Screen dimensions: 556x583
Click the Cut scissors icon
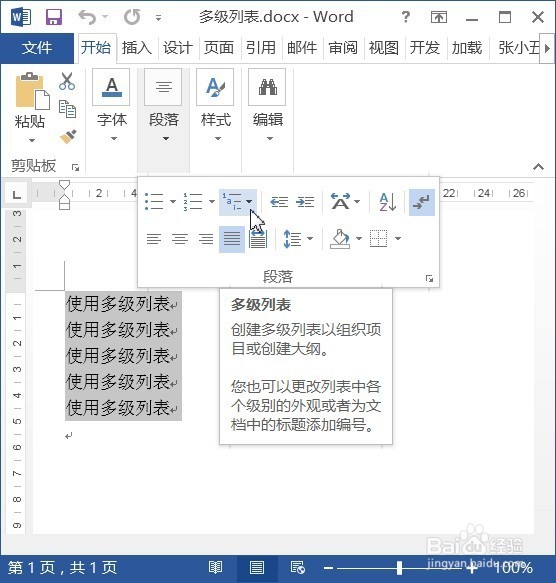pos(67,81)
